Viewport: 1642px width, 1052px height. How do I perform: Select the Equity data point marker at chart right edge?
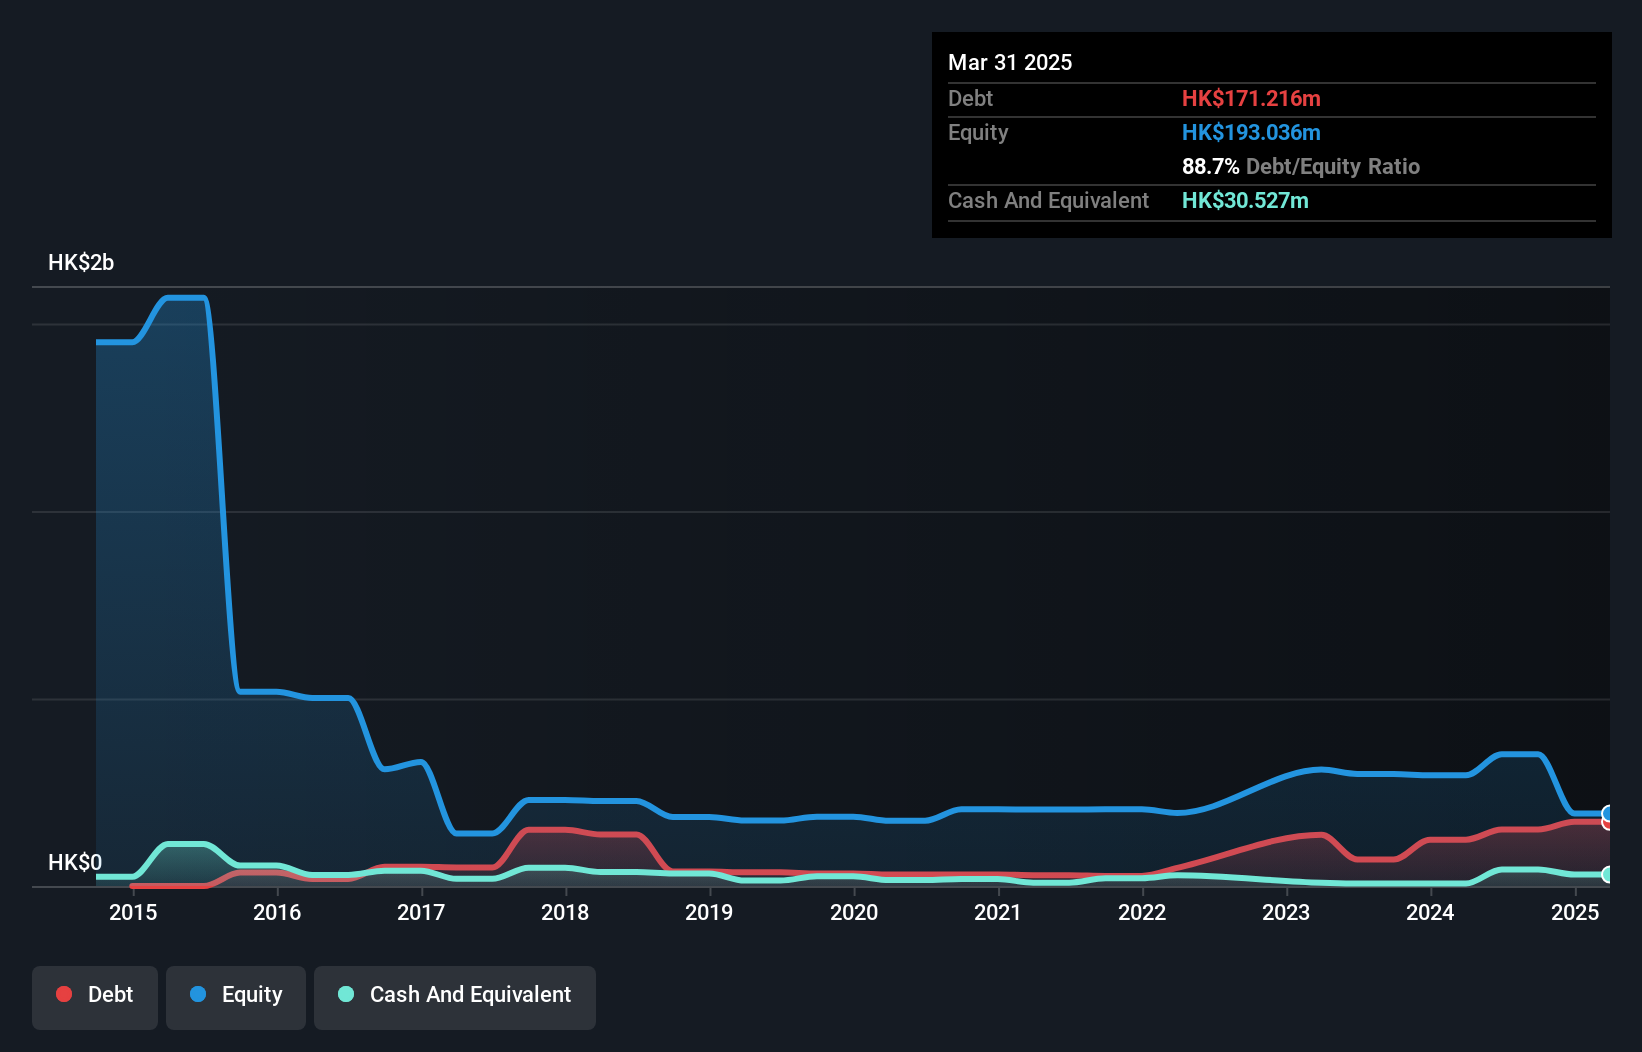click(x=1607, y=812)
